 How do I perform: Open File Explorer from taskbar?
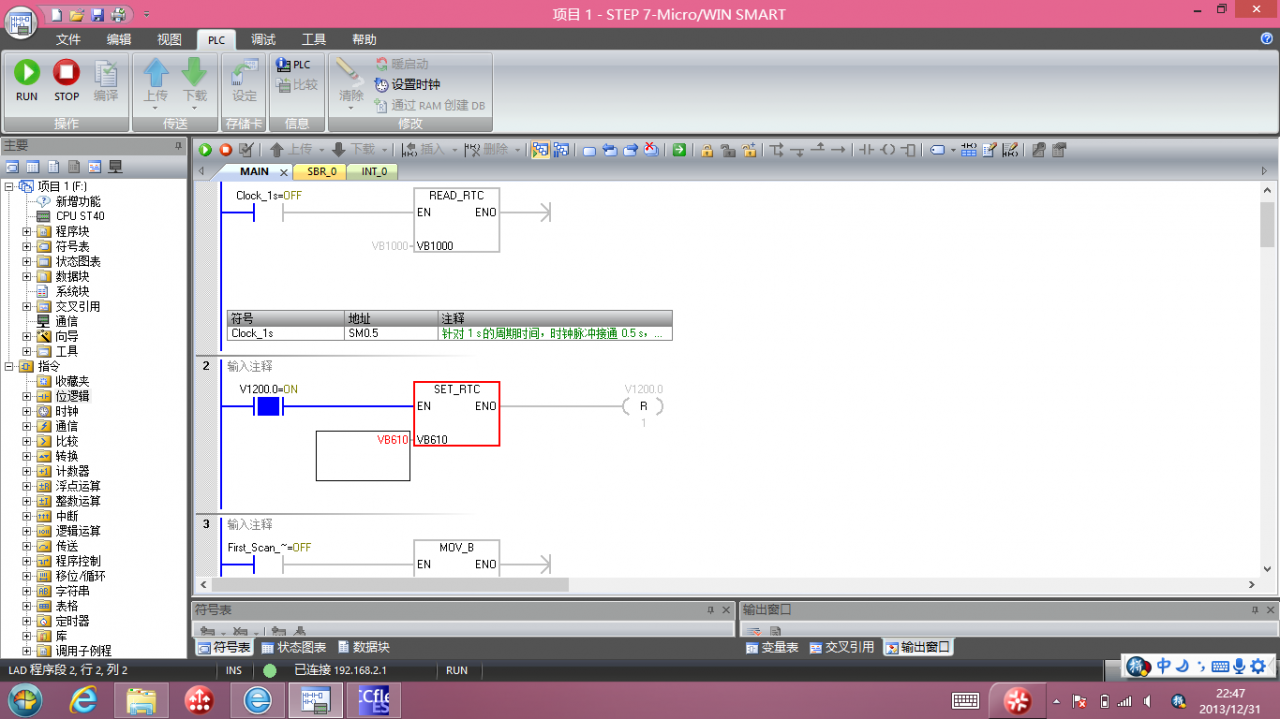click(x=141, y=700)
